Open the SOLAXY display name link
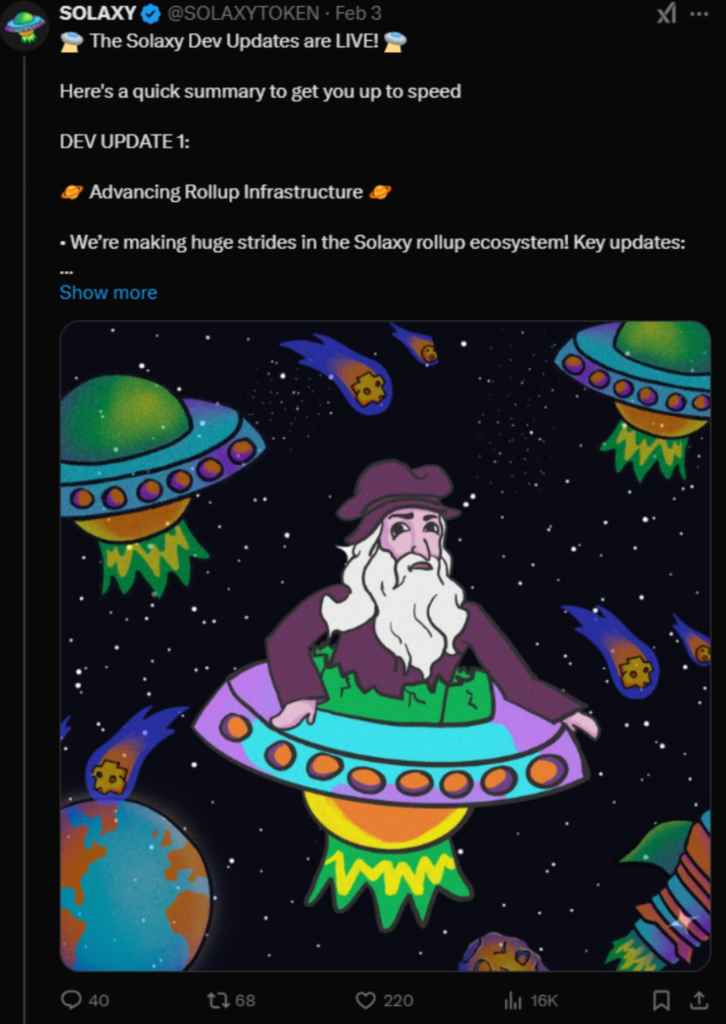Viewport: 726px width, 1024px height. pyautogui.click(x=98, y=13)
